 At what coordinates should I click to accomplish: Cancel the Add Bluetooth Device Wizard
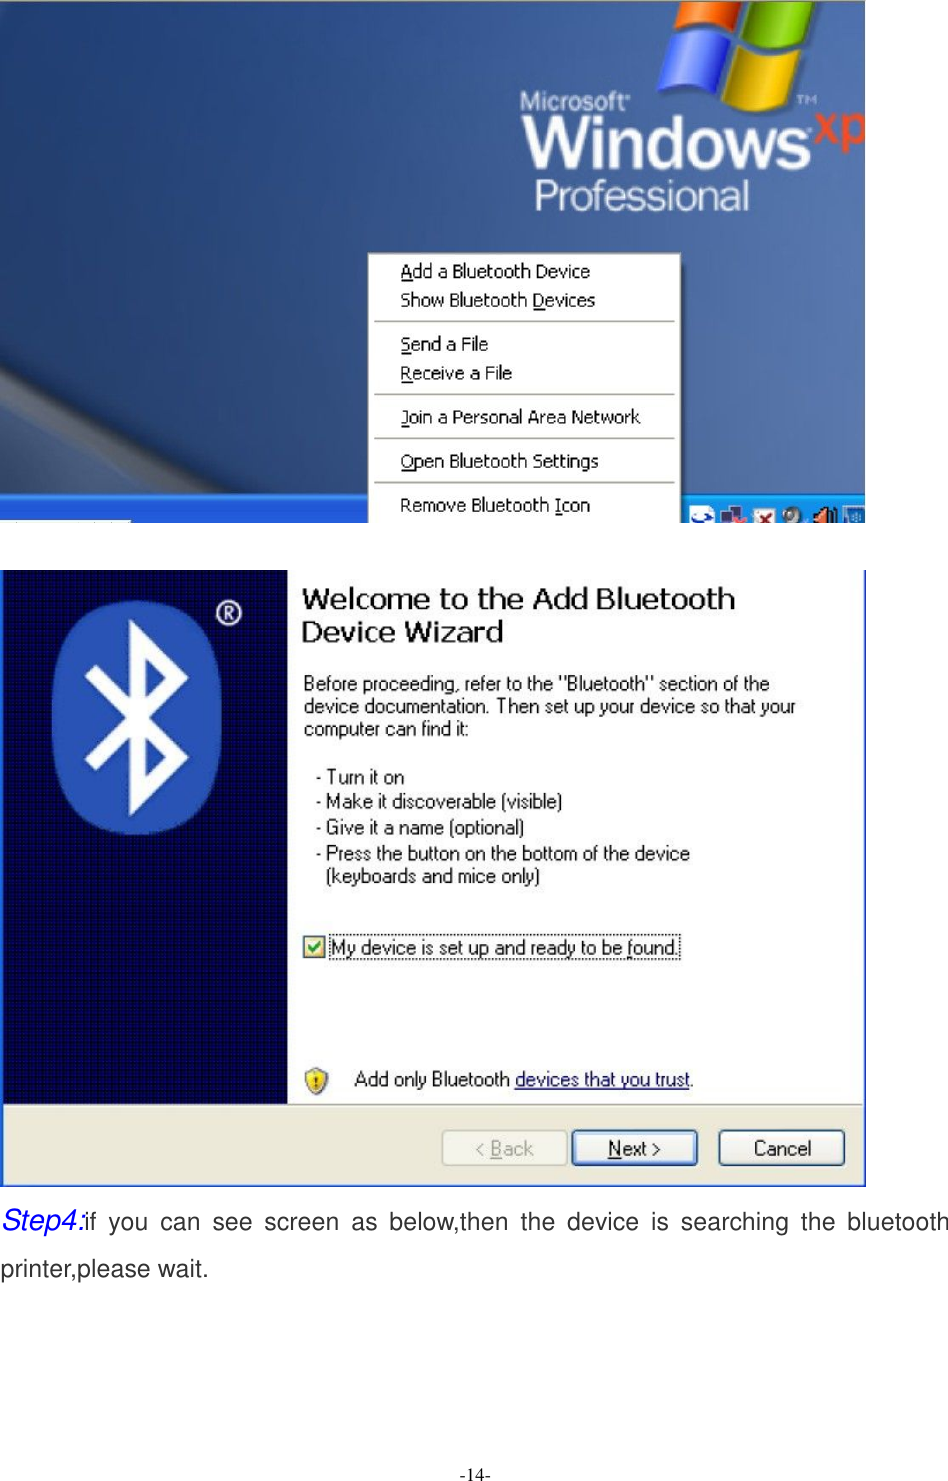[782, 1148]
